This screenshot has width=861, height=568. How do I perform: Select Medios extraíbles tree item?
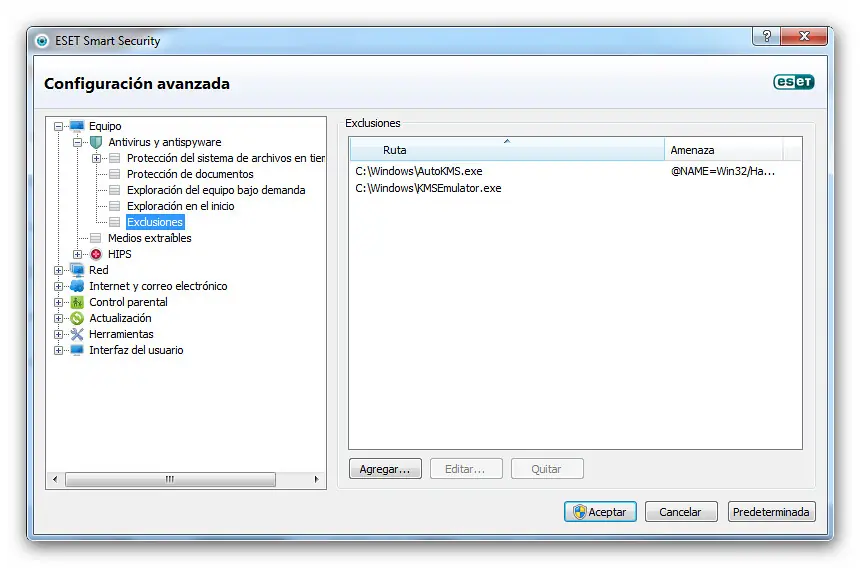click(x=149, y=238)
